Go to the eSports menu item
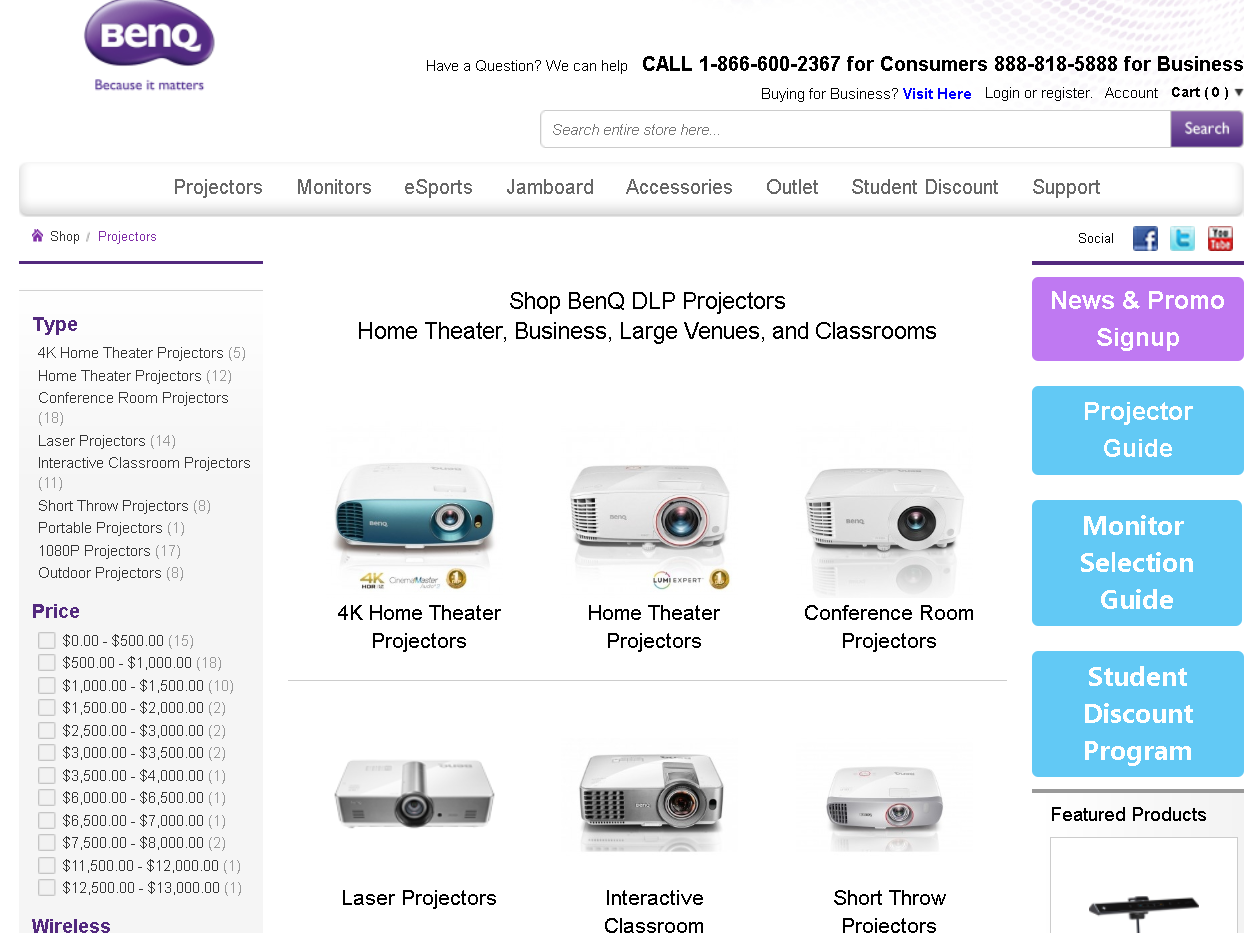The image size is (1260, 933). [438, 187]
